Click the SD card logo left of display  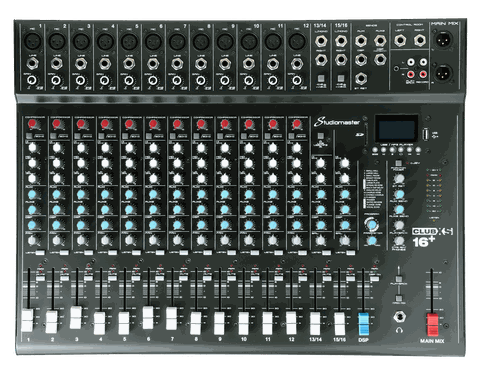[x=359, y=135]
